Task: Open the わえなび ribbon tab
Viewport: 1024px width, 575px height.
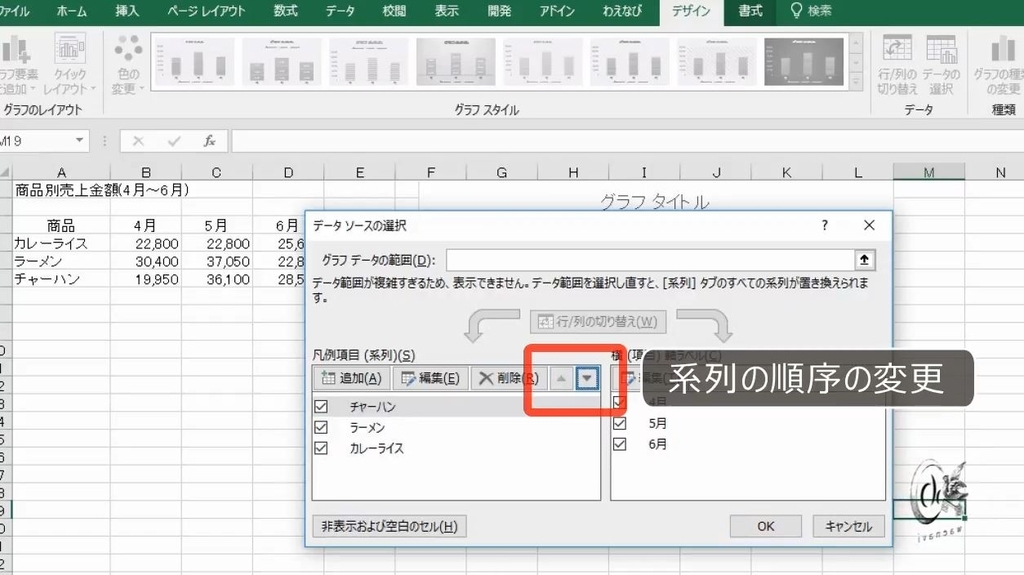Action: pos(622,11)
